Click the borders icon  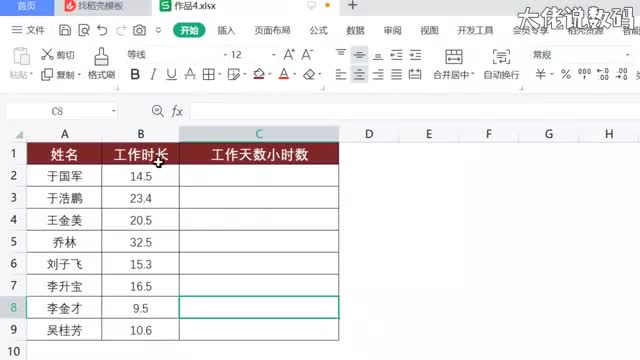[x=209, y=74]
